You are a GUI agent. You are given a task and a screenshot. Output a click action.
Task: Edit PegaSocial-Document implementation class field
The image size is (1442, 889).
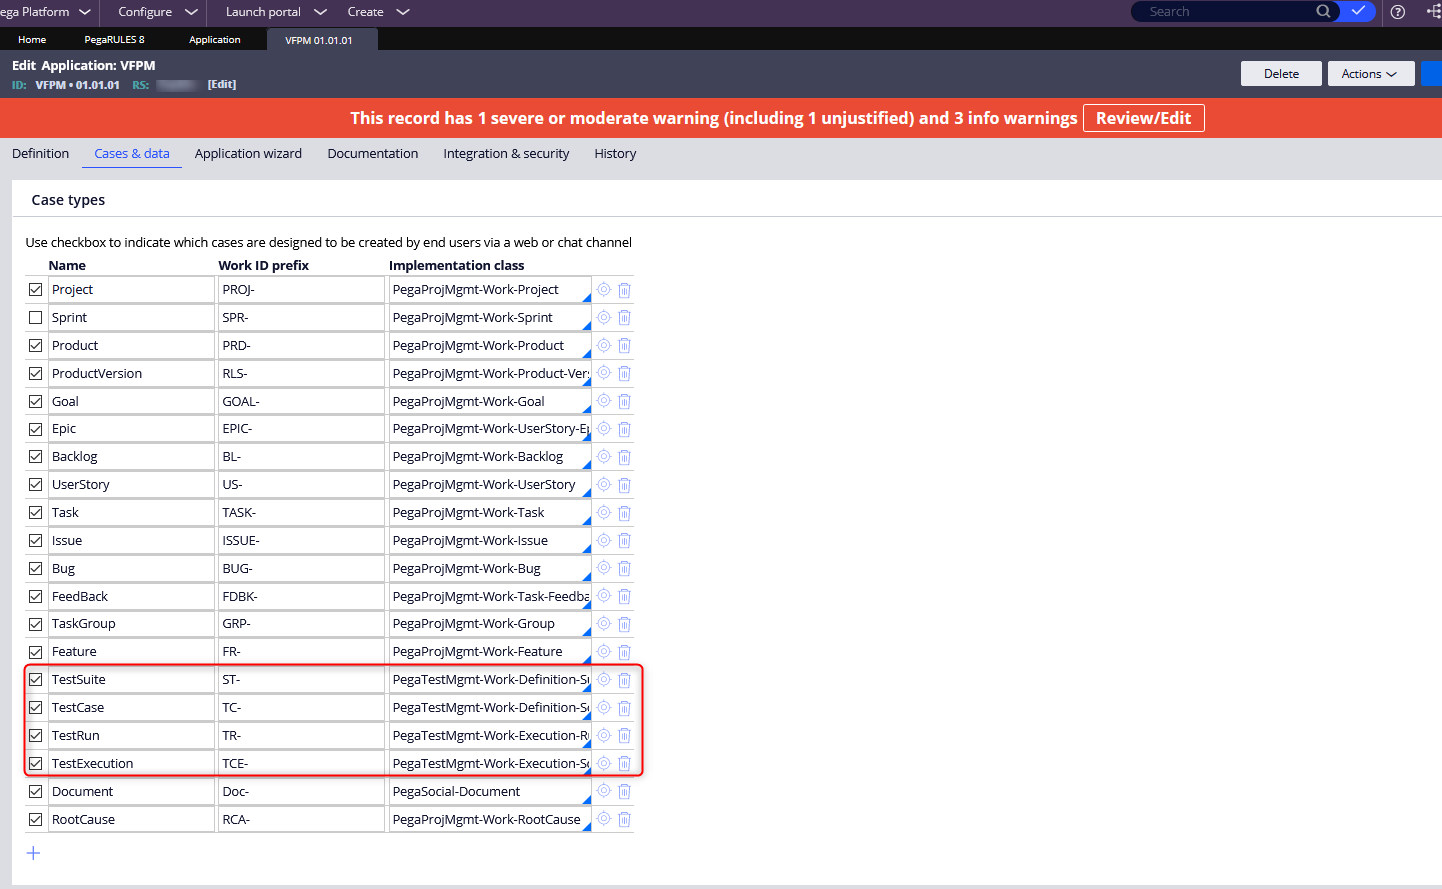(490, 791)
